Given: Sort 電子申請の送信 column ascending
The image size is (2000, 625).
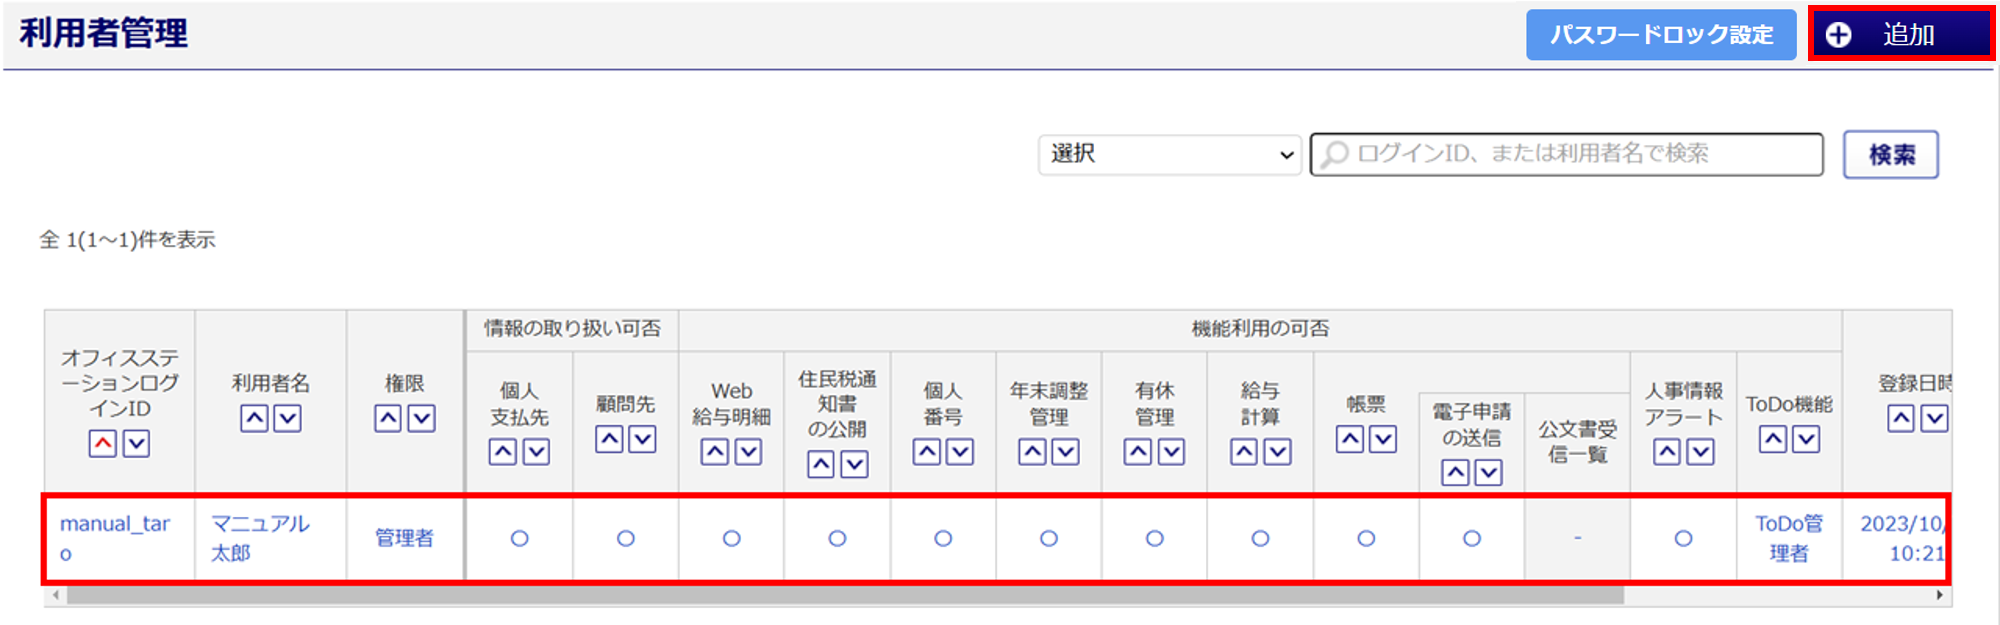Looking at the screenshot, I should (x=1455, y=473).
